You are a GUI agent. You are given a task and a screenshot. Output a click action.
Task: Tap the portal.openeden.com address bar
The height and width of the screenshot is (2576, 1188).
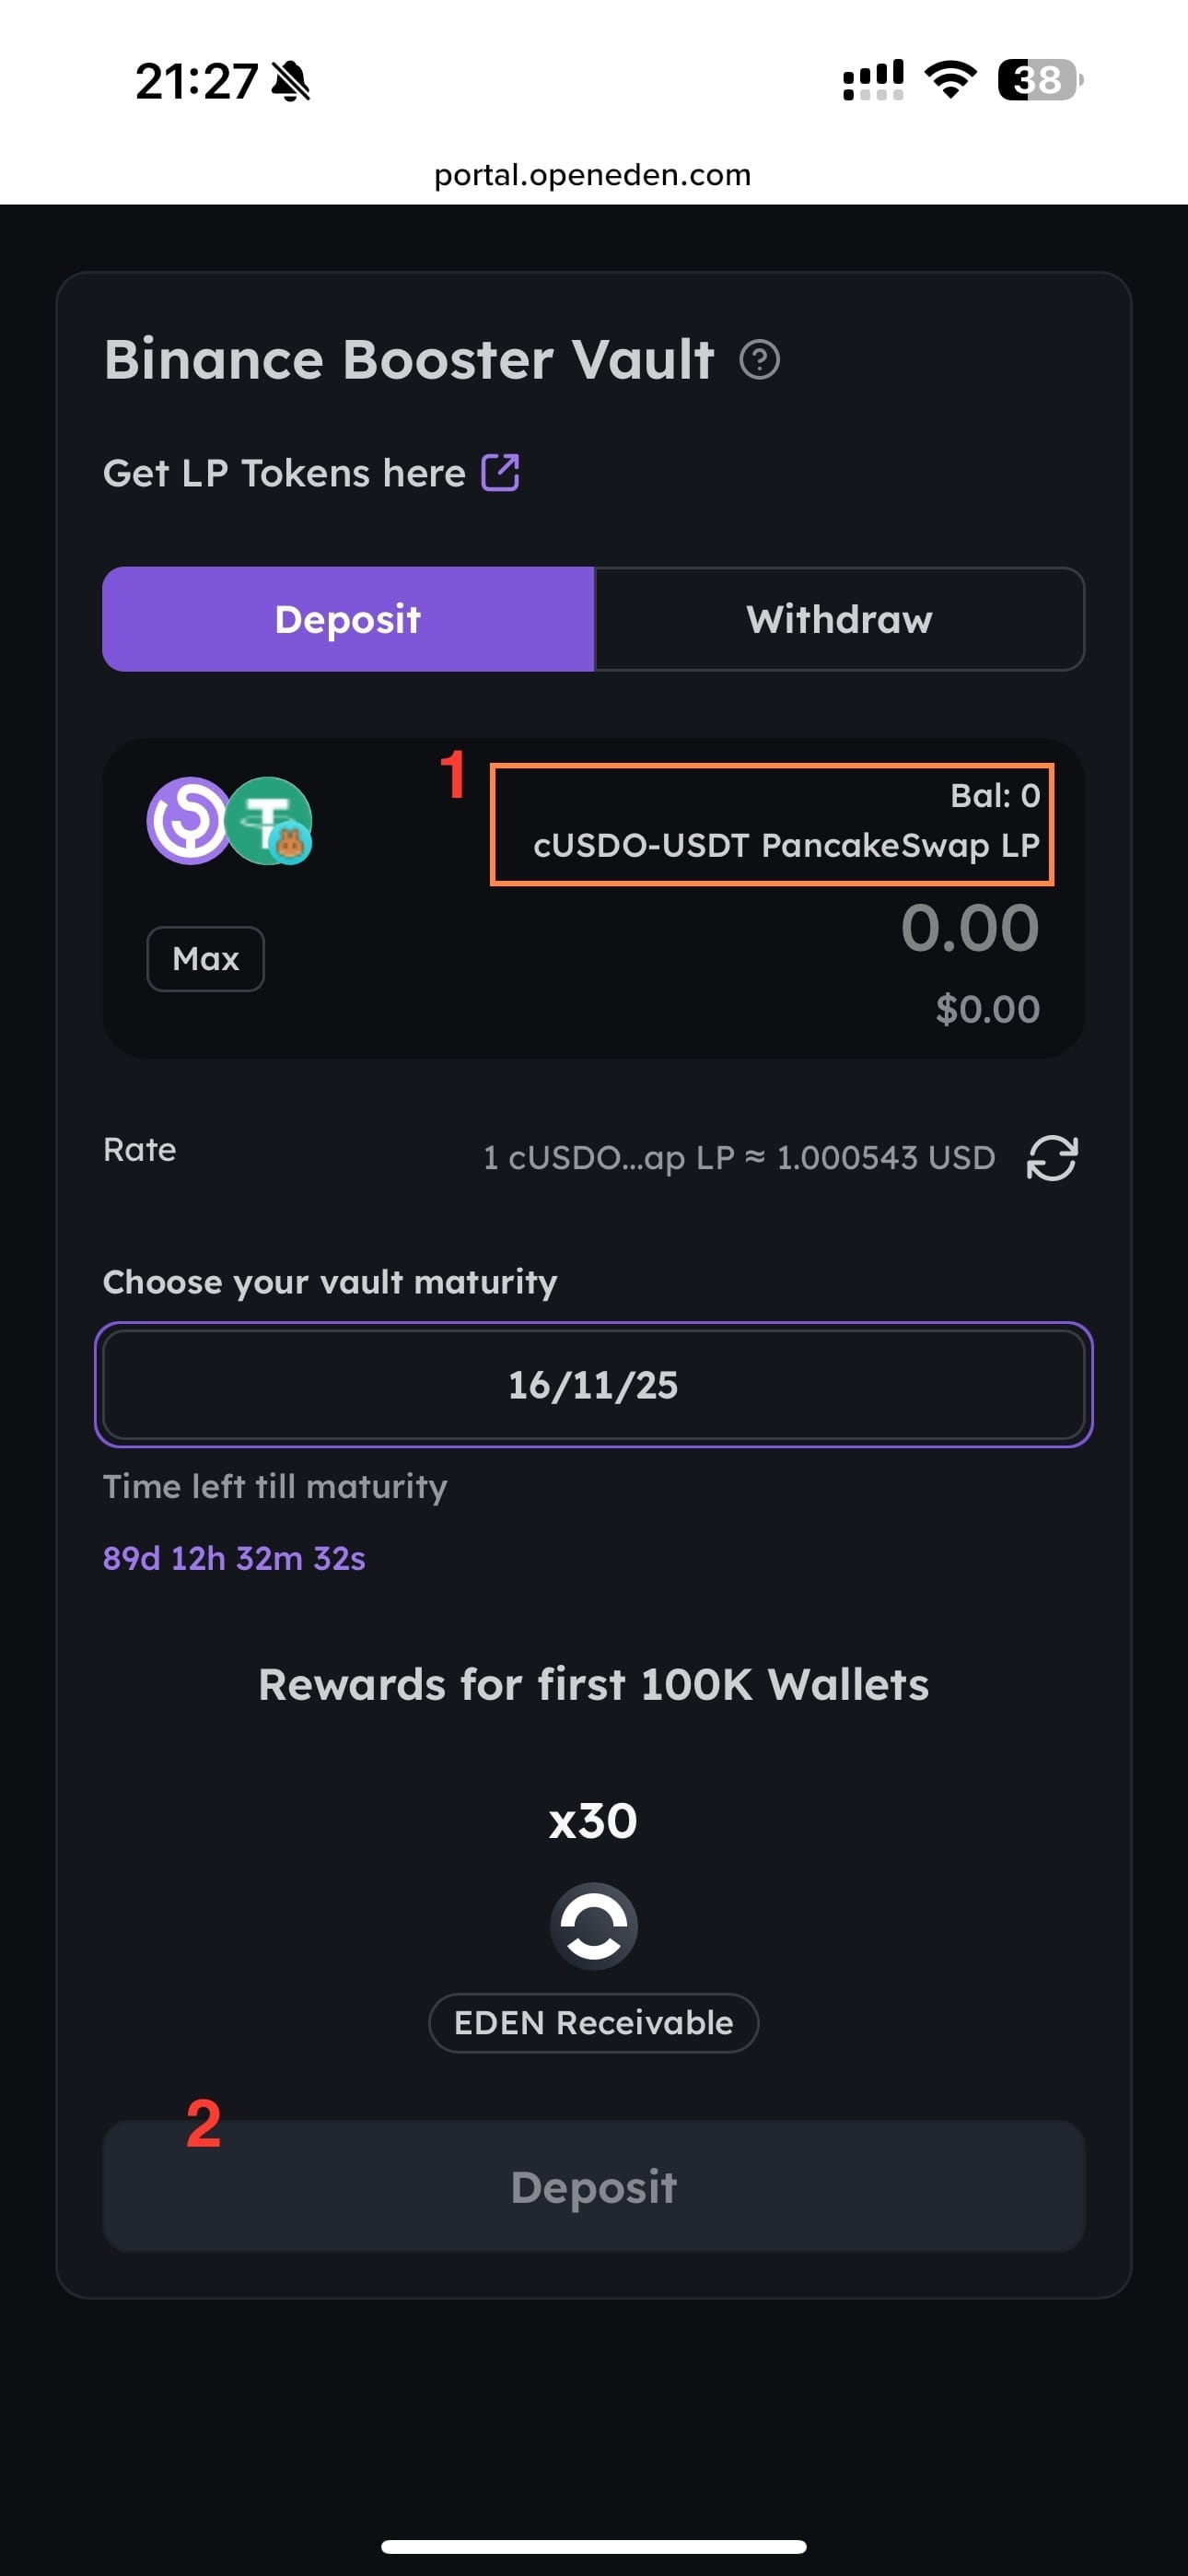coord(593,175)
